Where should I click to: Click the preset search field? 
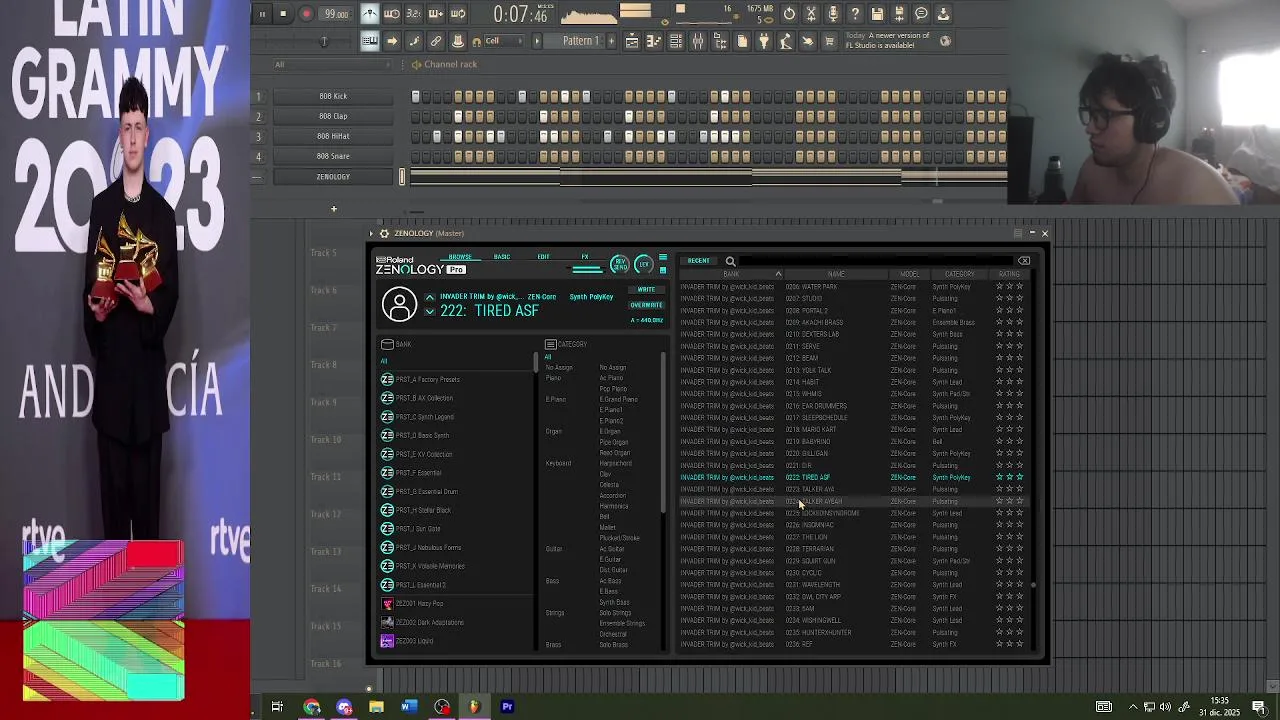click(x=875, y=261)
